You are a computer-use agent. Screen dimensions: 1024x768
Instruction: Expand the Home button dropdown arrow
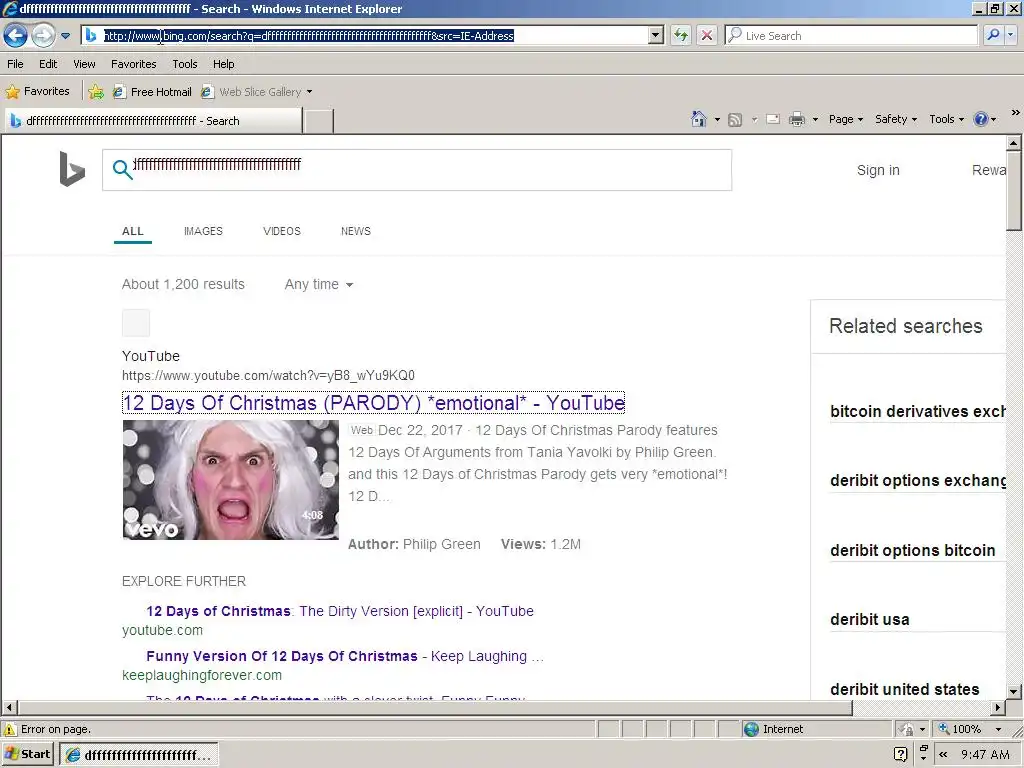click(x=717, y=120)
